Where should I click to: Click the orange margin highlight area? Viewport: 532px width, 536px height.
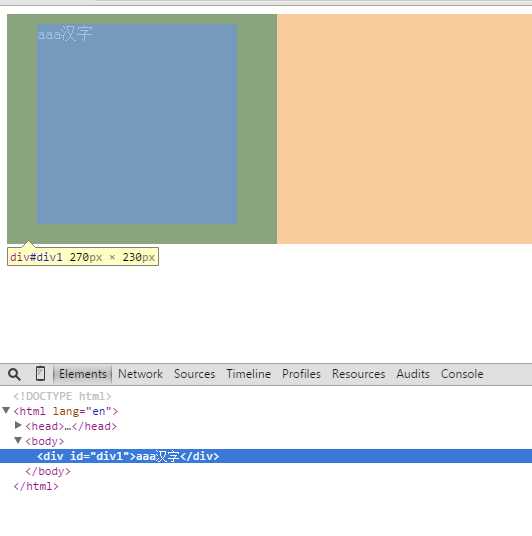404,129
